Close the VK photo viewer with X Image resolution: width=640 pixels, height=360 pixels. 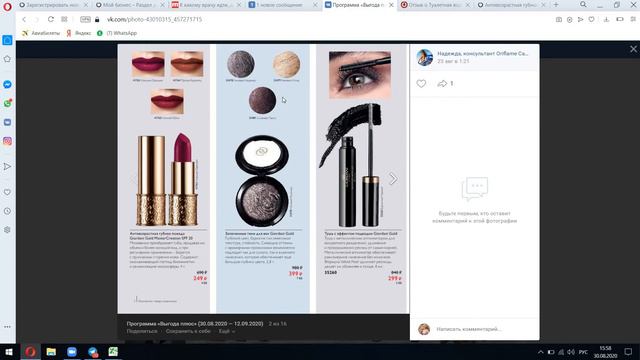pos(633,49)
